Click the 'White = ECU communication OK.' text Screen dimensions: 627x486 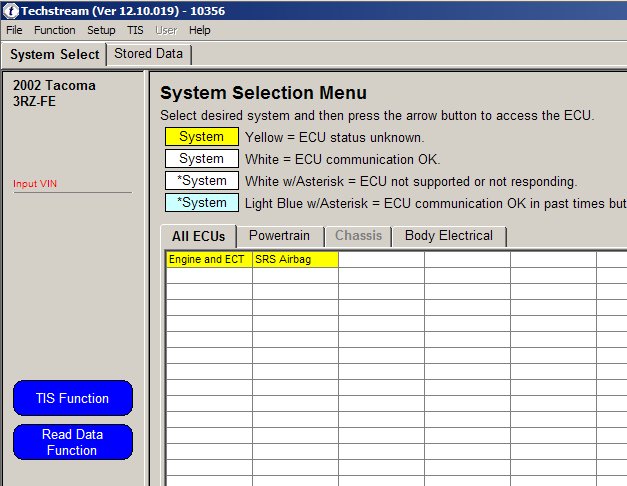click(x=342, y=159)
